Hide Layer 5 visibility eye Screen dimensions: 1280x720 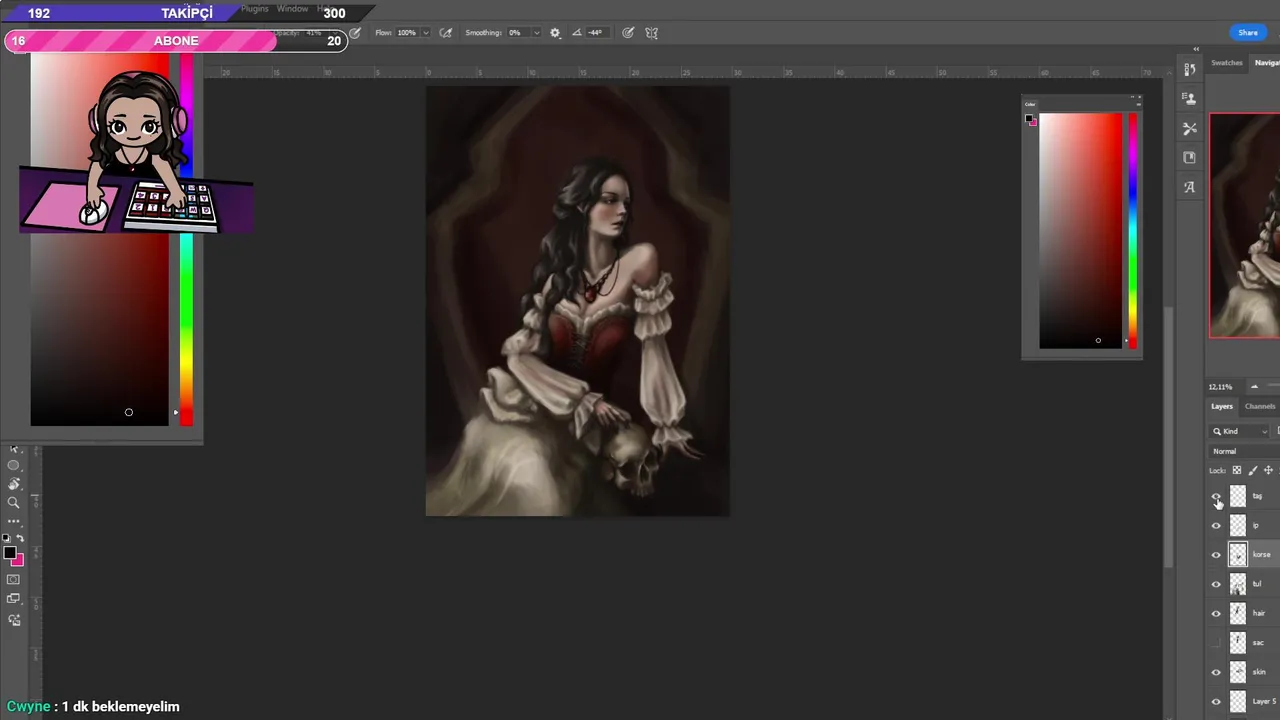click(x=1216, y=701)
